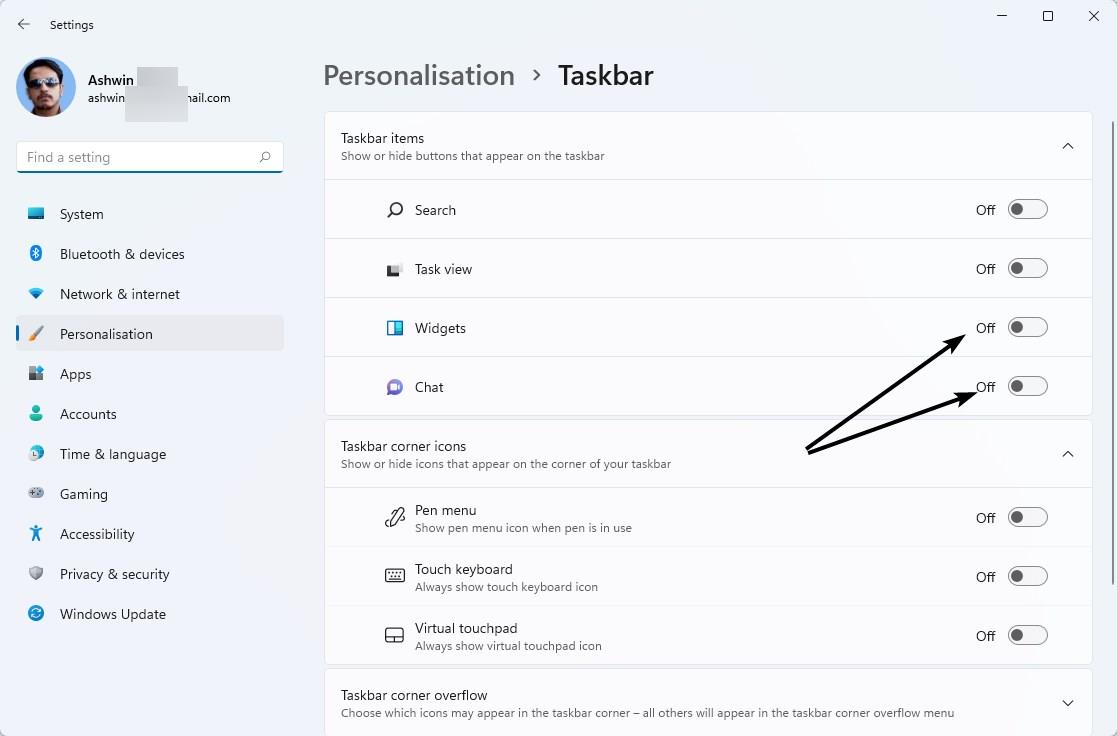Click the Virtual touchpad icon

pyautogui.click(x=395, y=635)
